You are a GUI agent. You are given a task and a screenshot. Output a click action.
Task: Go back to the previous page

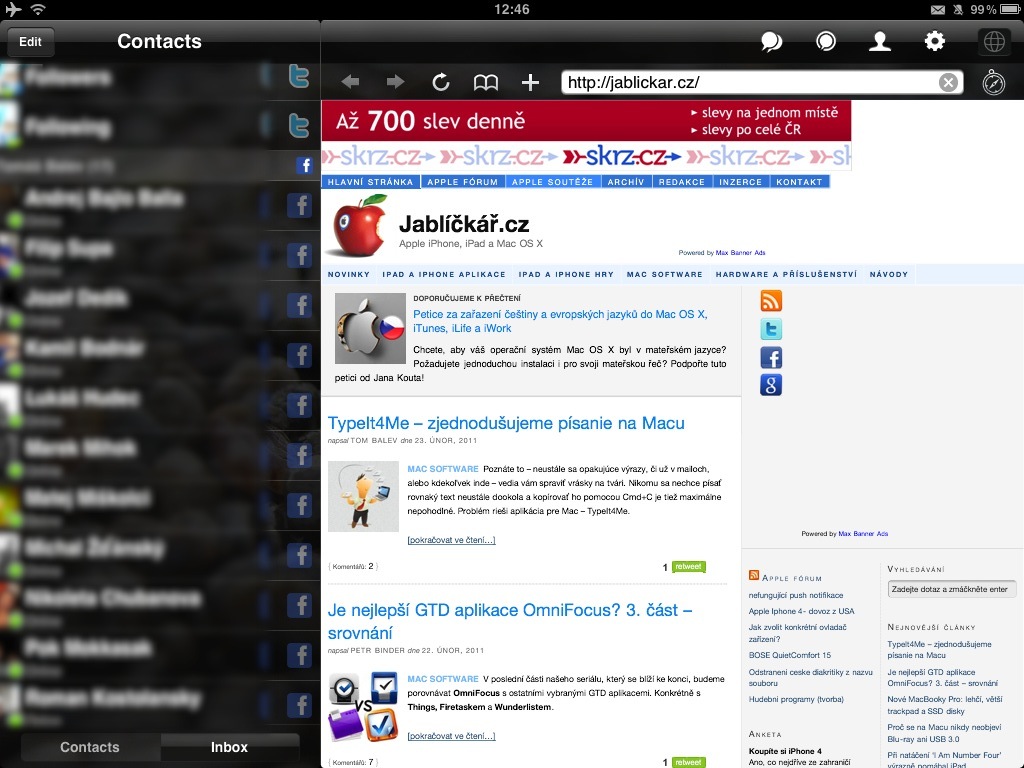pyautogui.click(x=350, y=83)
